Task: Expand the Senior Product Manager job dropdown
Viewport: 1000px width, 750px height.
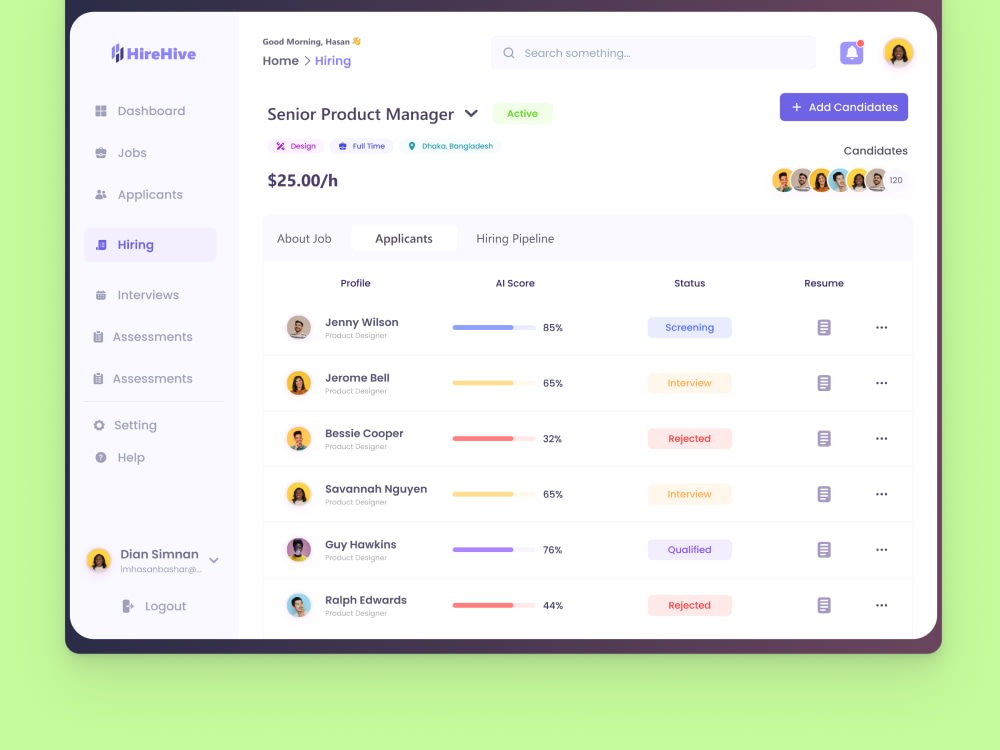Action: pyautogui.click(x=470, y=114)
